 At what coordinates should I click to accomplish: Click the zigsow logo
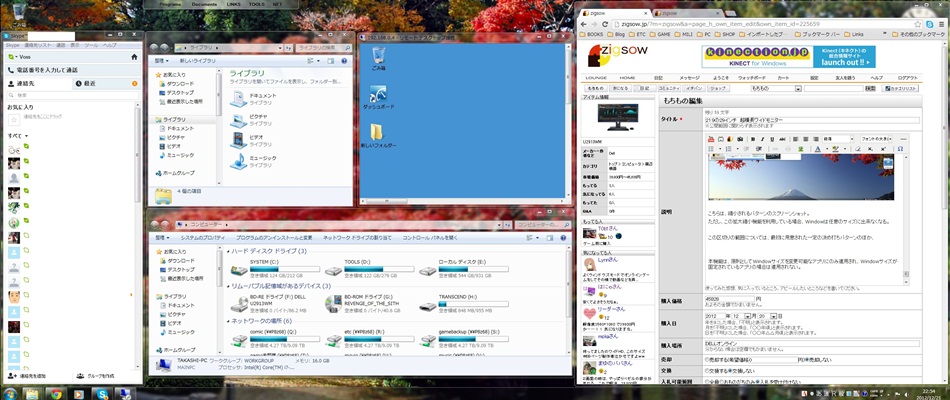point(609,55)
